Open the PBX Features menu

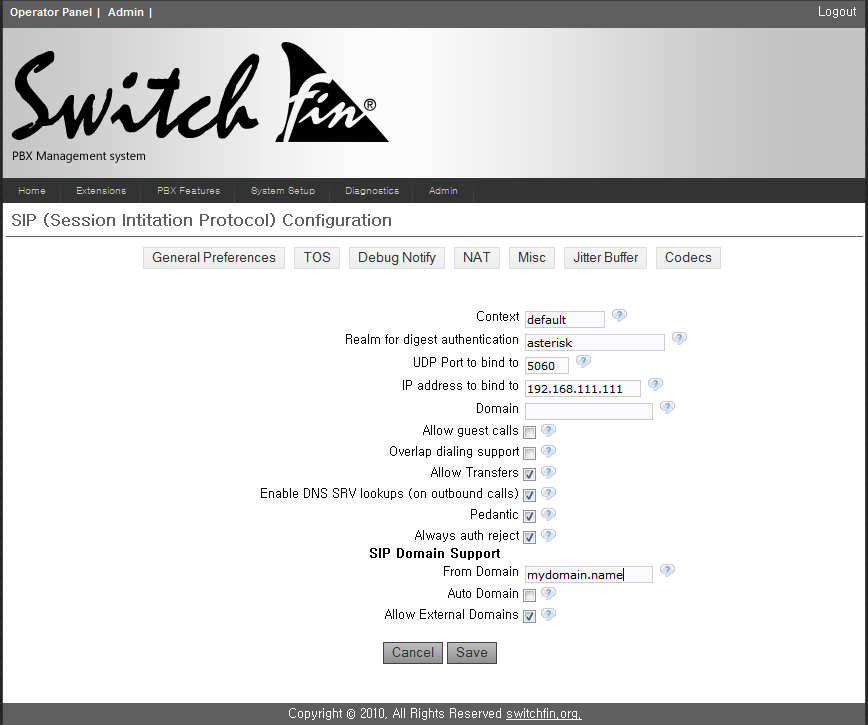click(189, 190)
